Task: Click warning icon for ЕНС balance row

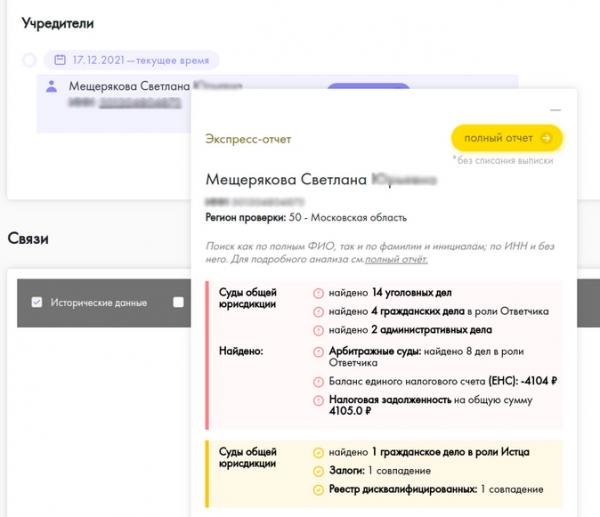Action: (x=318, y=382)
